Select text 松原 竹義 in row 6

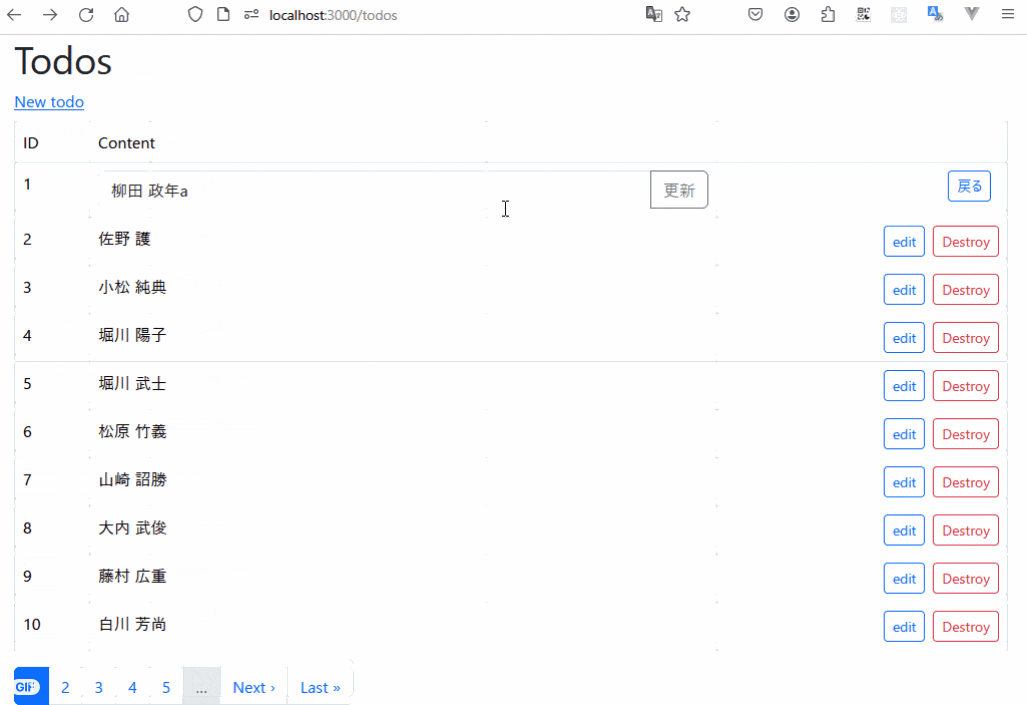[132, 431]
